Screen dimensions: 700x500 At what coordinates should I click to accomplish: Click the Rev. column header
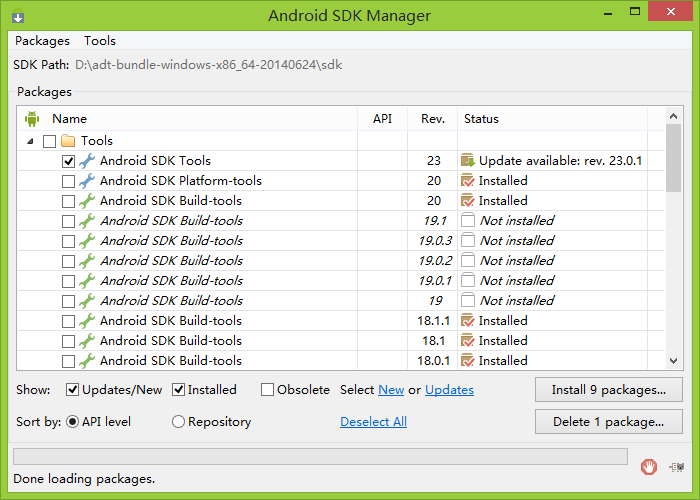[433, 119]
